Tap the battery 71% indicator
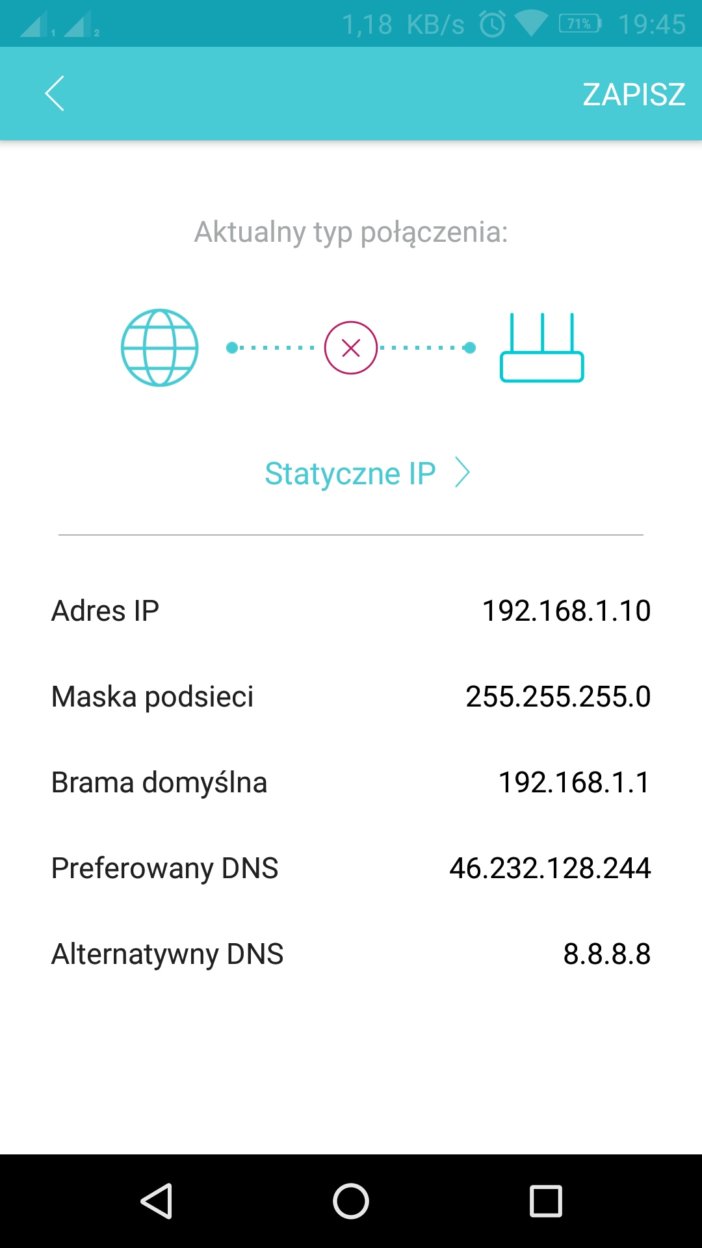 click(x=580, y=24)
